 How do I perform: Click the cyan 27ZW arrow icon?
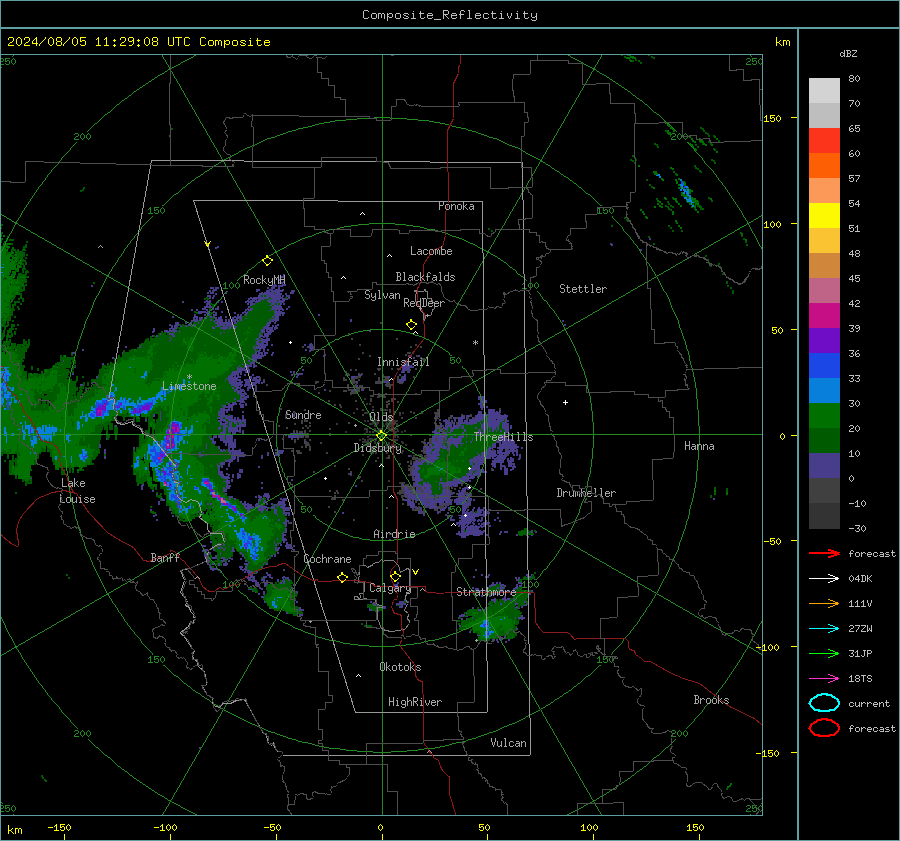[824, 629]
